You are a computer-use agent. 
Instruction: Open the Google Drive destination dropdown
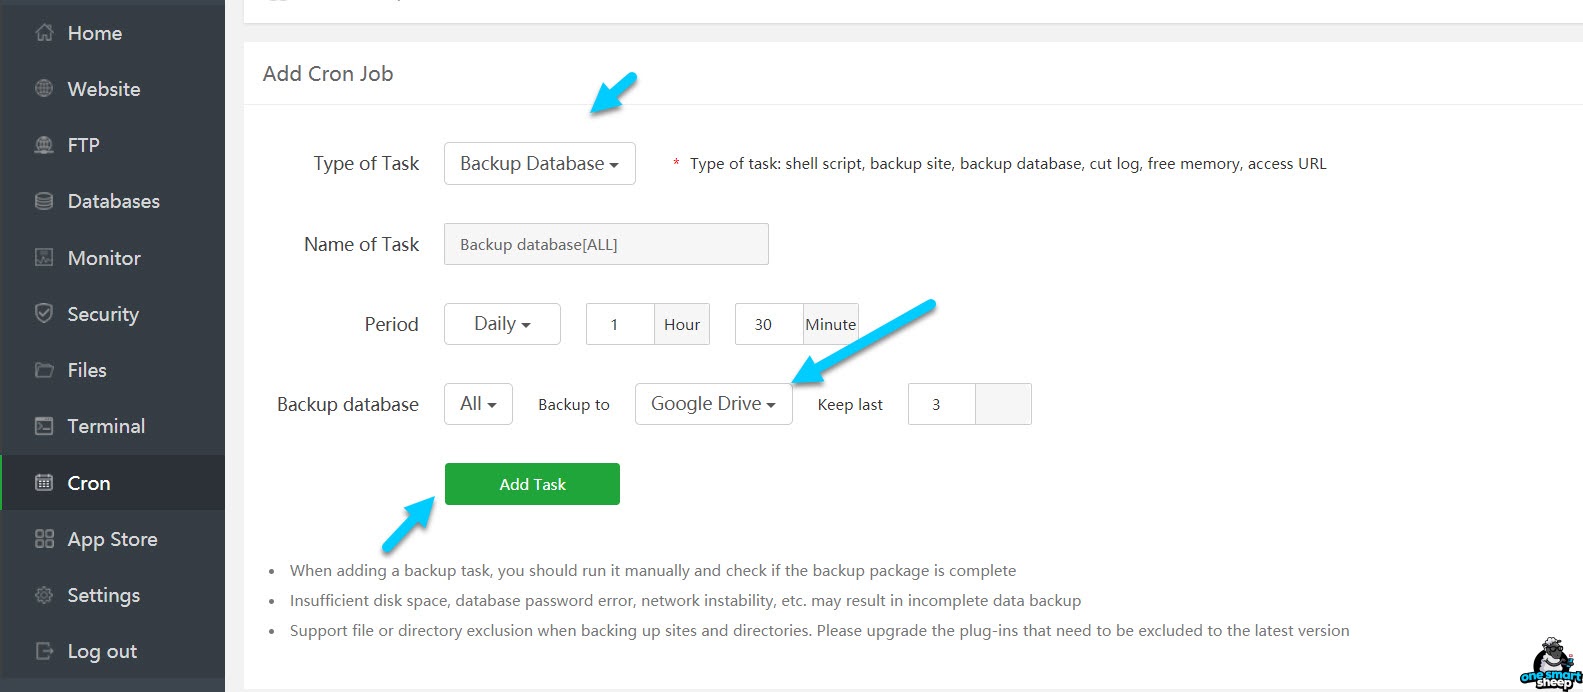click(x=714, y=404)
